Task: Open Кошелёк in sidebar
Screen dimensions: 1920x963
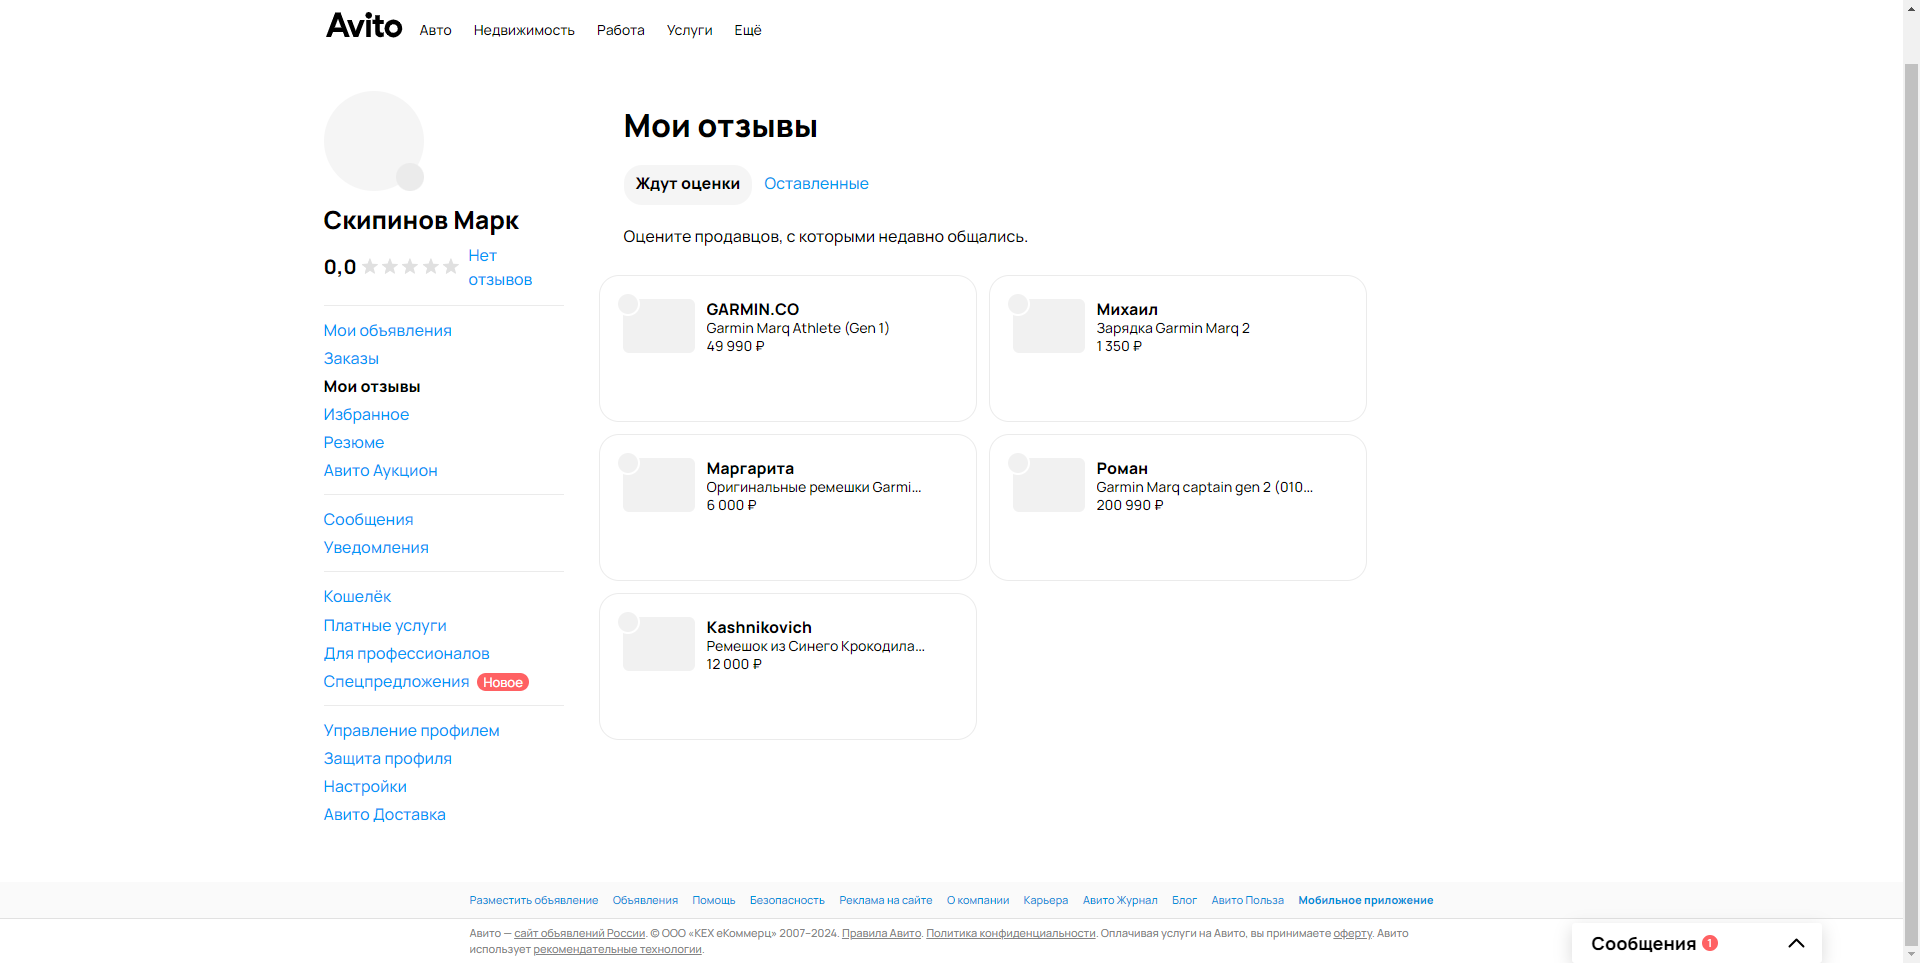Action: 357,597
